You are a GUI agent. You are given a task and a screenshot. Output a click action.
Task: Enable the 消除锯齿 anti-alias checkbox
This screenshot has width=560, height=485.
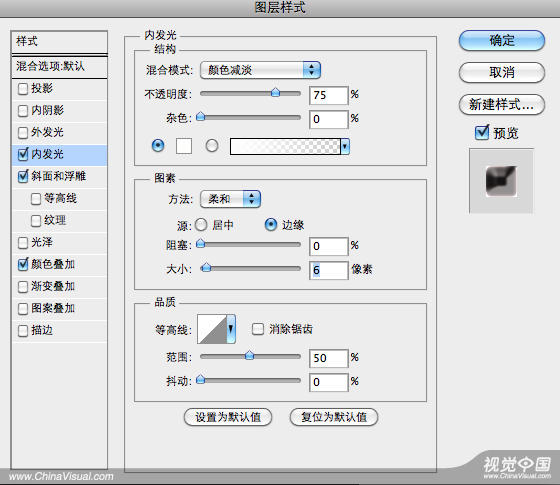tap(258, 329)
